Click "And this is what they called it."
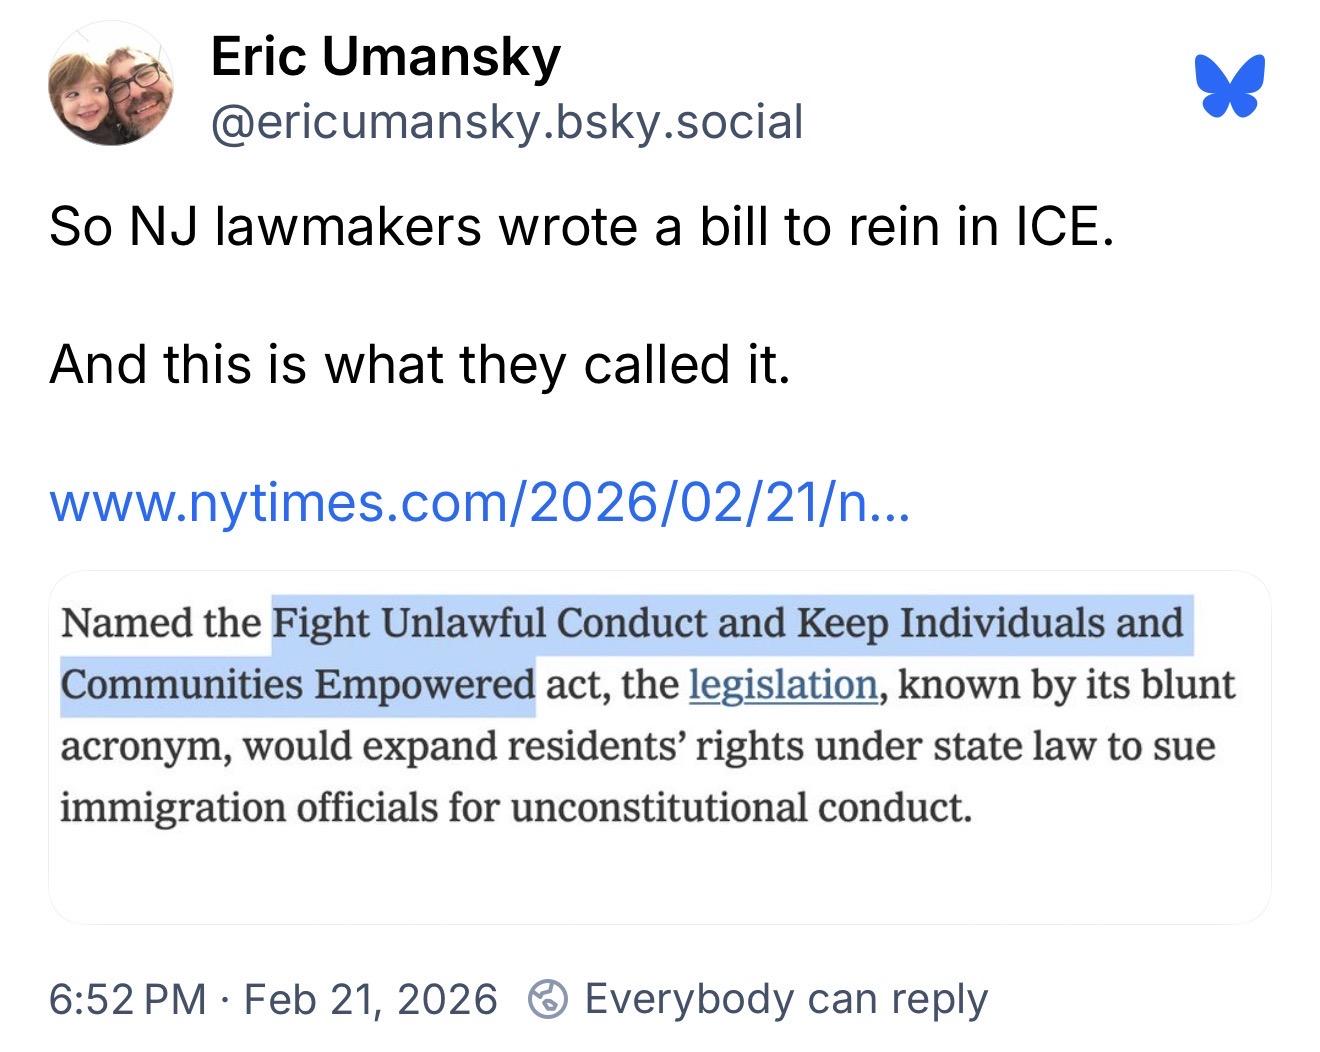This screenshot has height=1052, width=1320. pyautogui.click(x=420, y=363)
